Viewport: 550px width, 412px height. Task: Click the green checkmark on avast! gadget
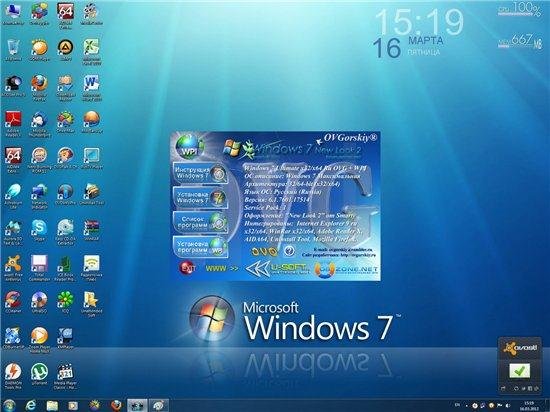tap(519, 371)
